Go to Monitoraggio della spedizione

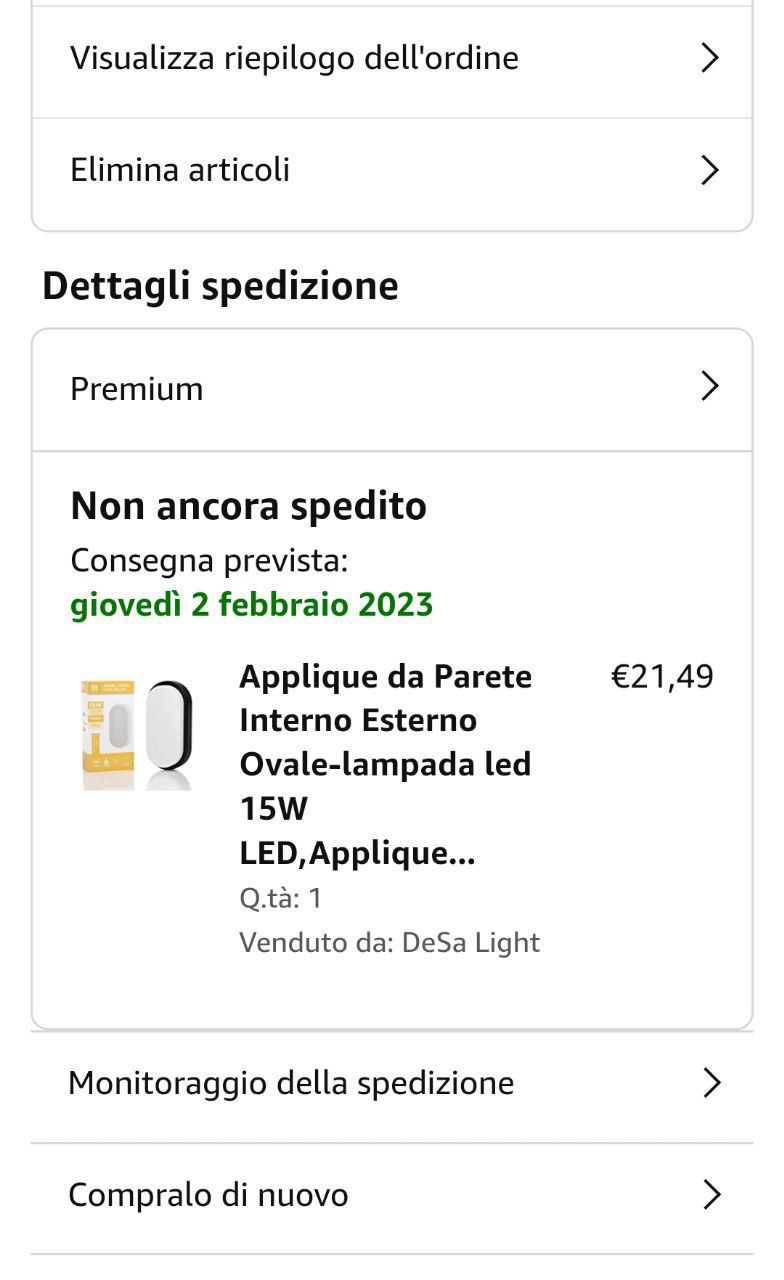291,1083
